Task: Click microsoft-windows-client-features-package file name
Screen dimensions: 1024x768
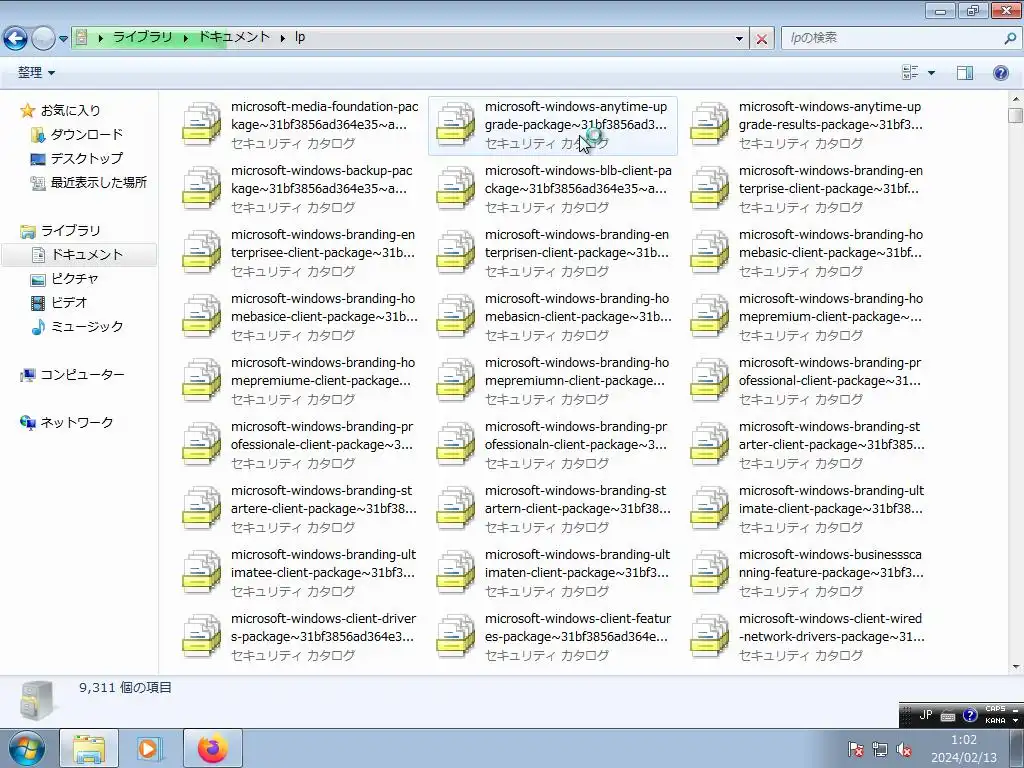Action: [x=578, y=628]
